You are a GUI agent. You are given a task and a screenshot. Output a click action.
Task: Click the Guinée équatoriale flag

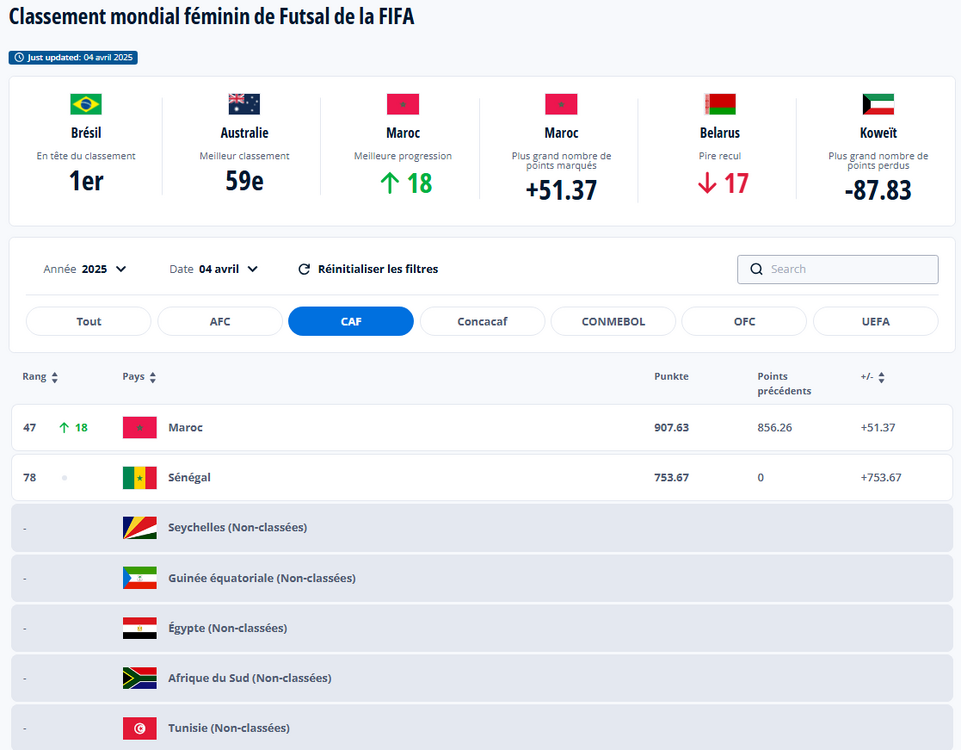click(140, 578)
